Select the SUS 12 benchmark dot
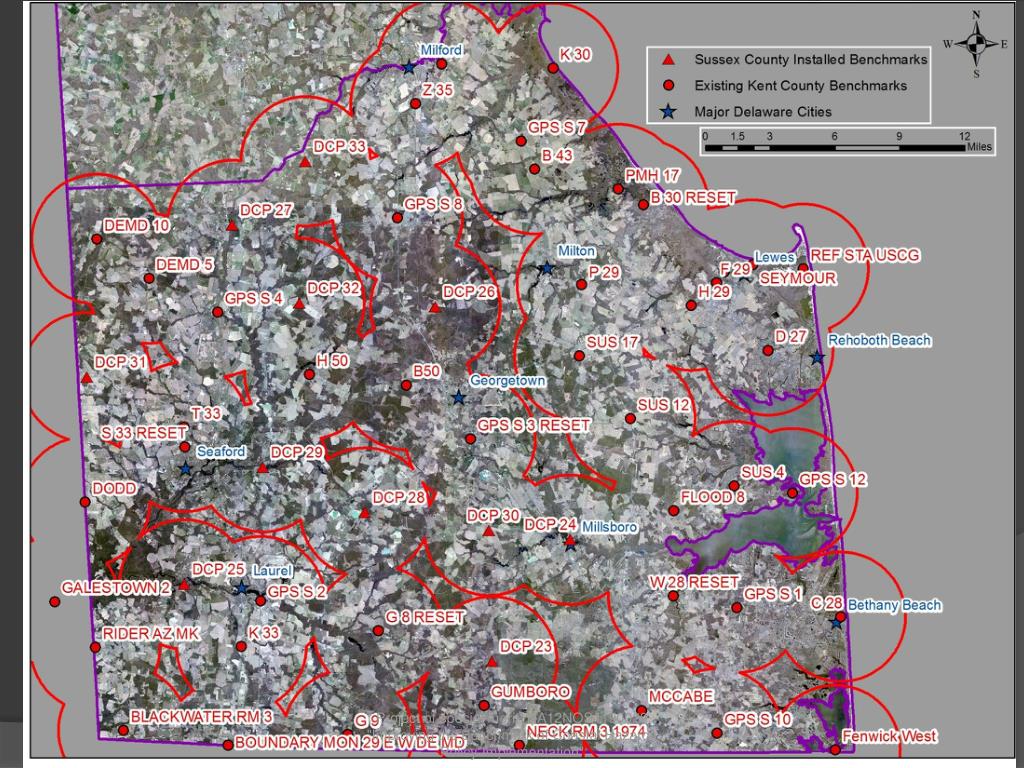Image resolution: width=1024 pixels, height=768 pixels. point(630,419)
